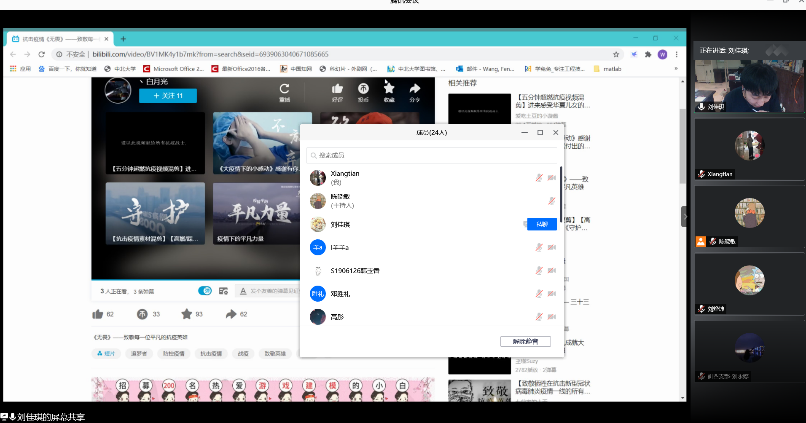
Task: Toggle microphone icon for S1906126 member
Action: (539, 270)
